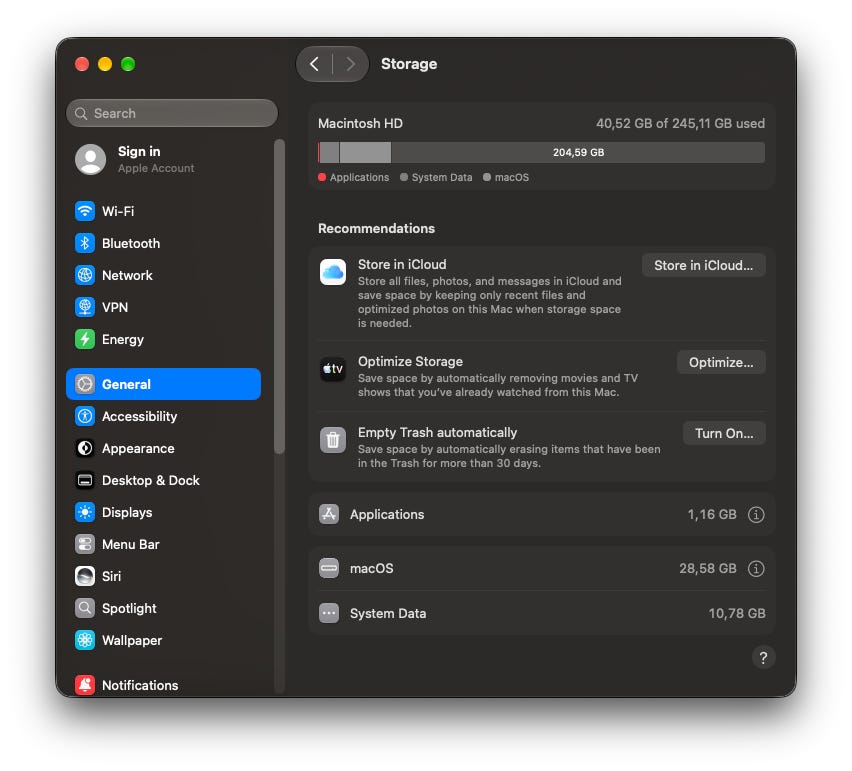Open Desktop & Dock icon
Viewport: 852px width, 771px height.
(x=85, y=480)
